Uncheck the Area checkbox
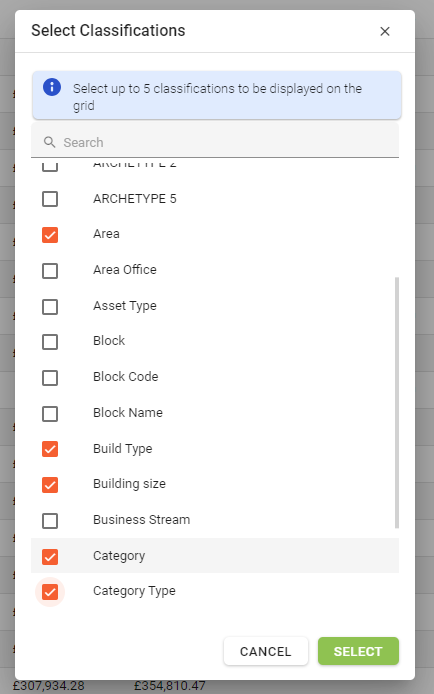Viewport: 434px width, 694px height. 50,235
